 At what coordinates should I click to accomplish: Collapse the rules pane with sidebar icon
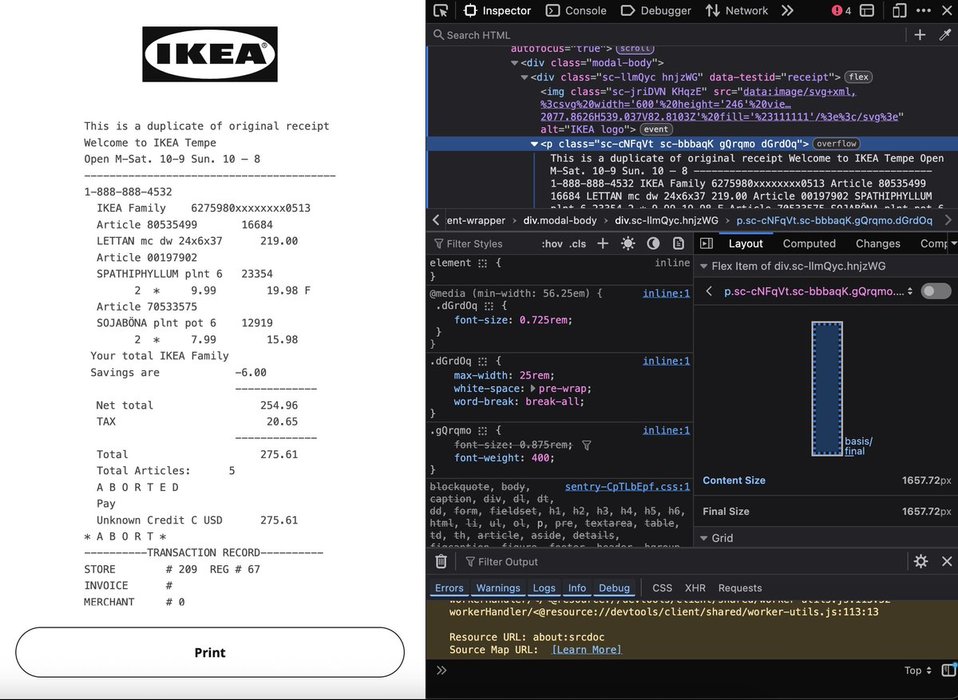pyautogui.click(x=706, y=243)
